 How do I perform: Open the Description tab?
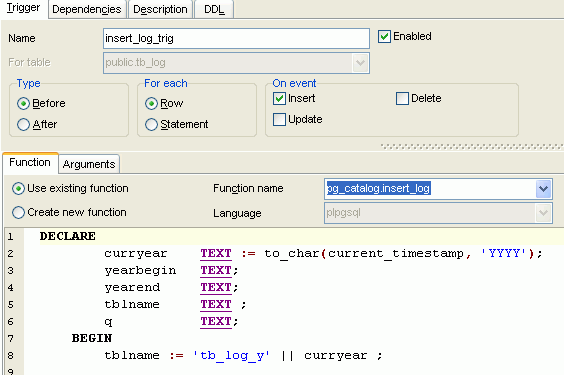[160, 9]
